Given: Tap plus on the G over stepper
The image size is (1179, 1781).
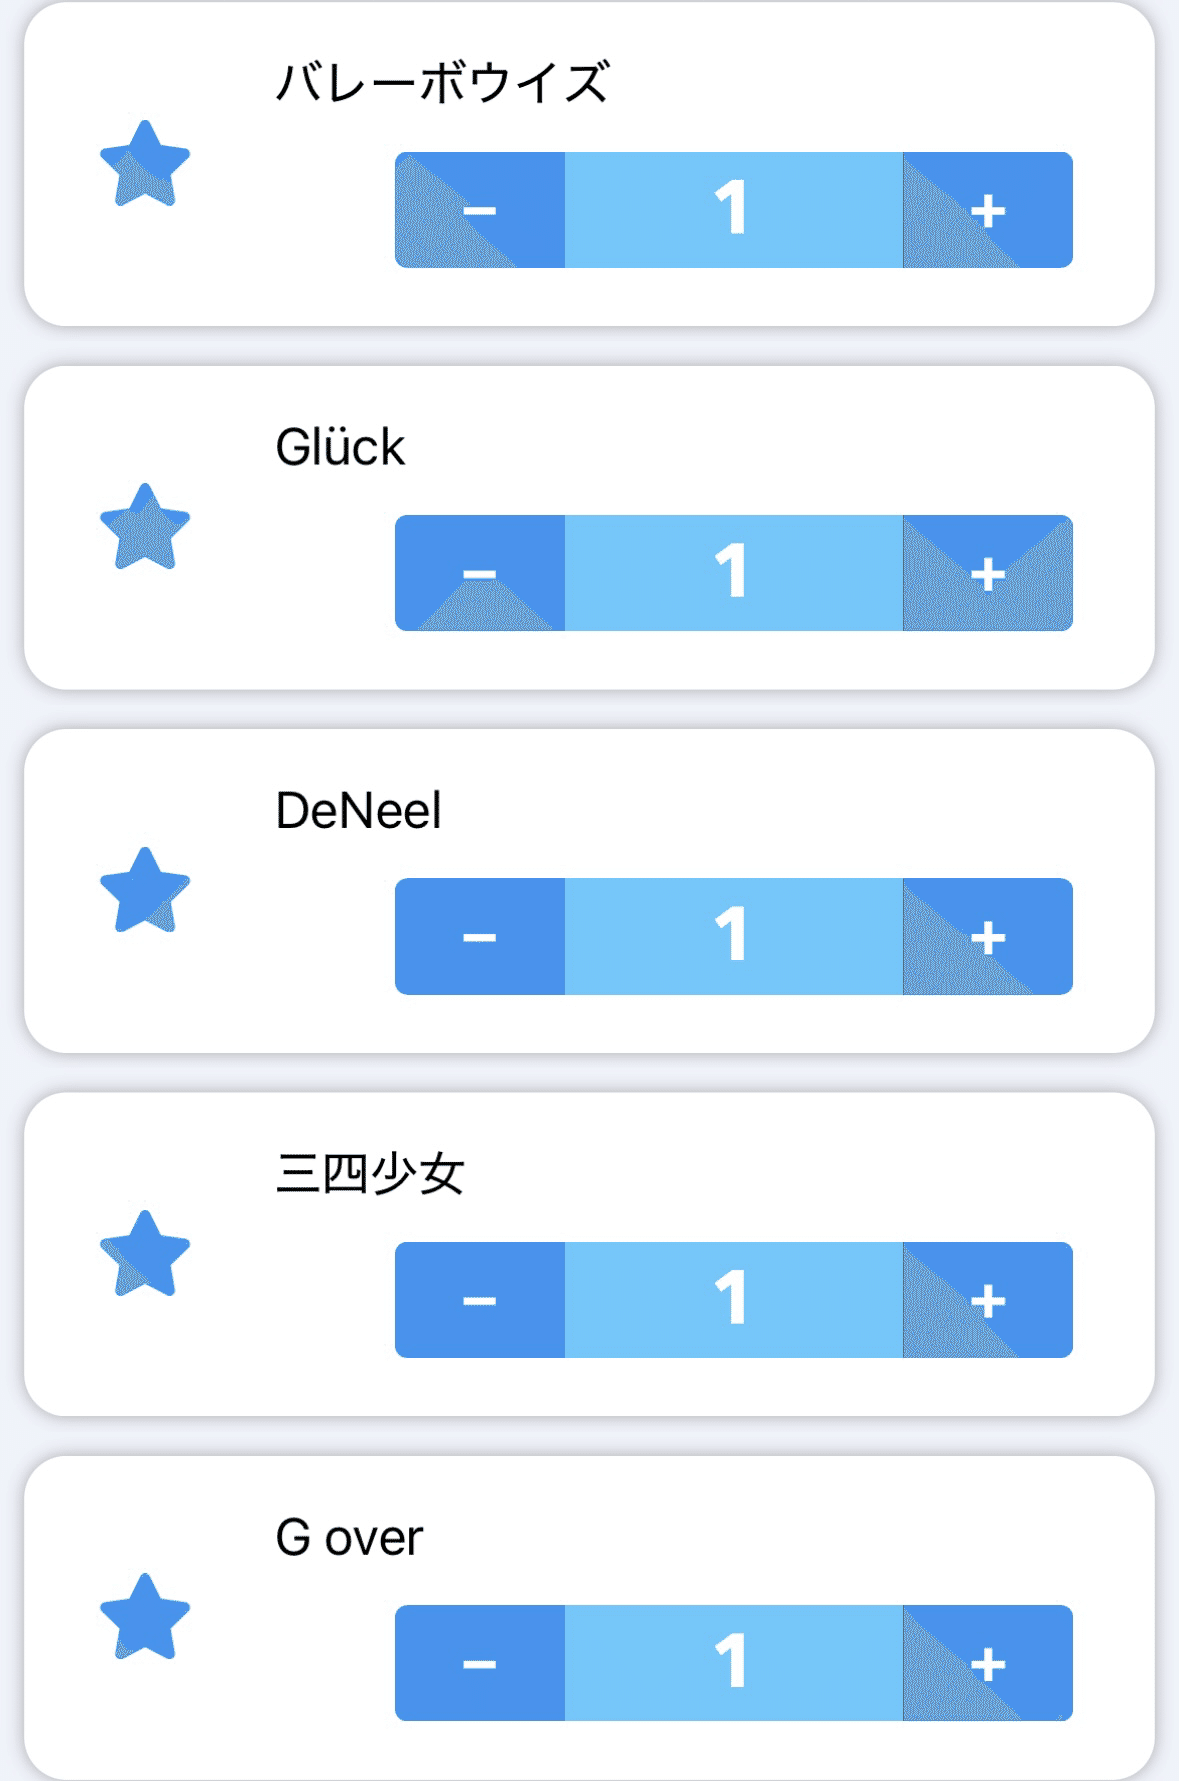Looking at the screenshot, I should [x=987, y=1663].
